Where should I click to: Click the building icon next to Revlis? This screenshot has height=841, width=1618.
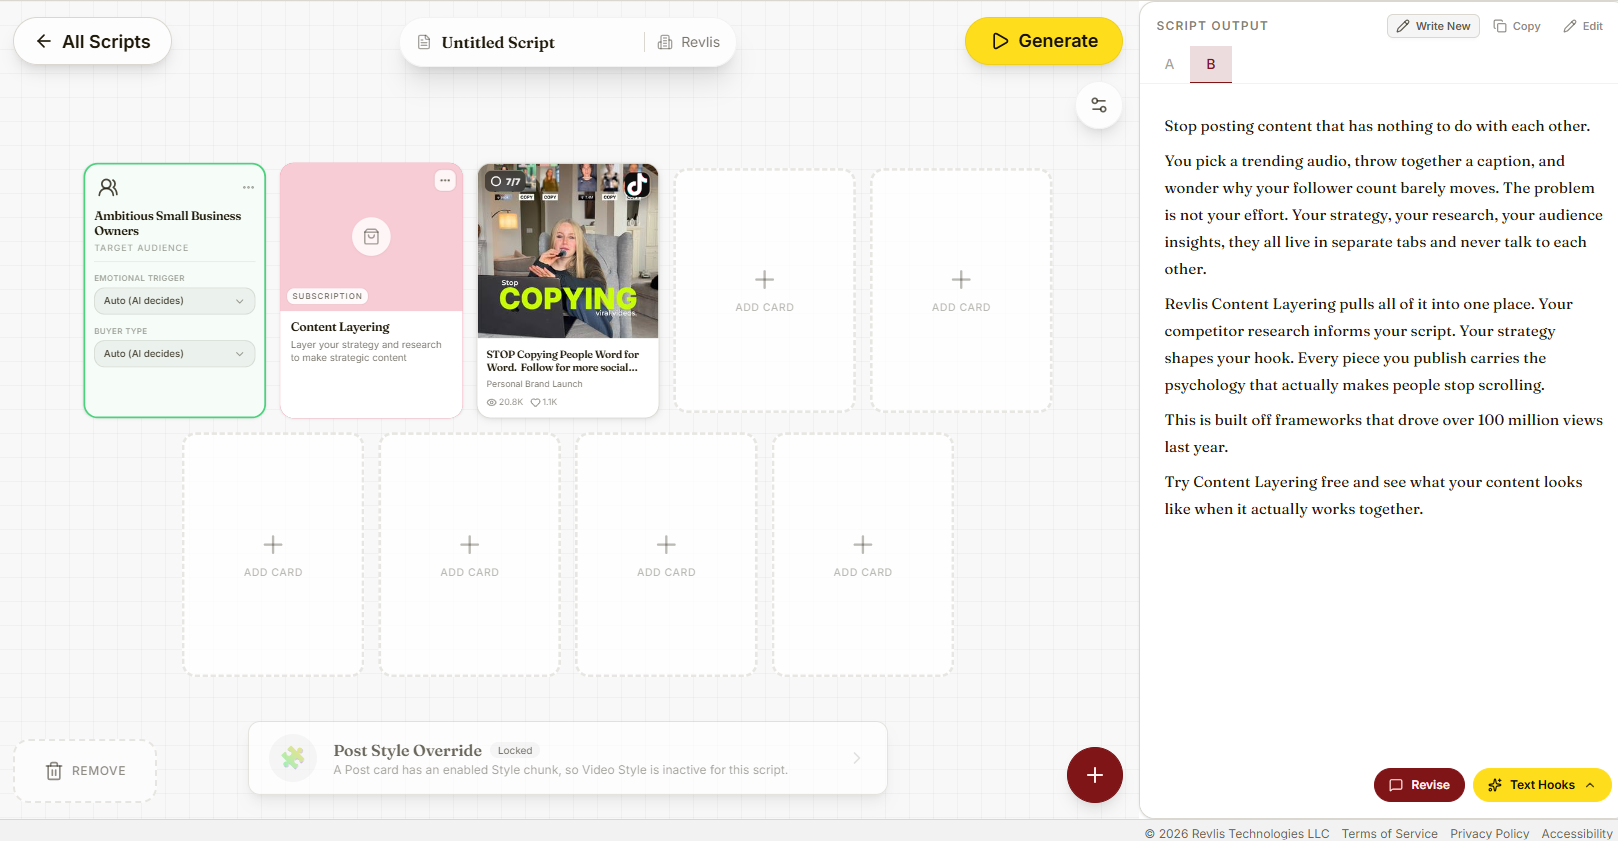(665, 42)
